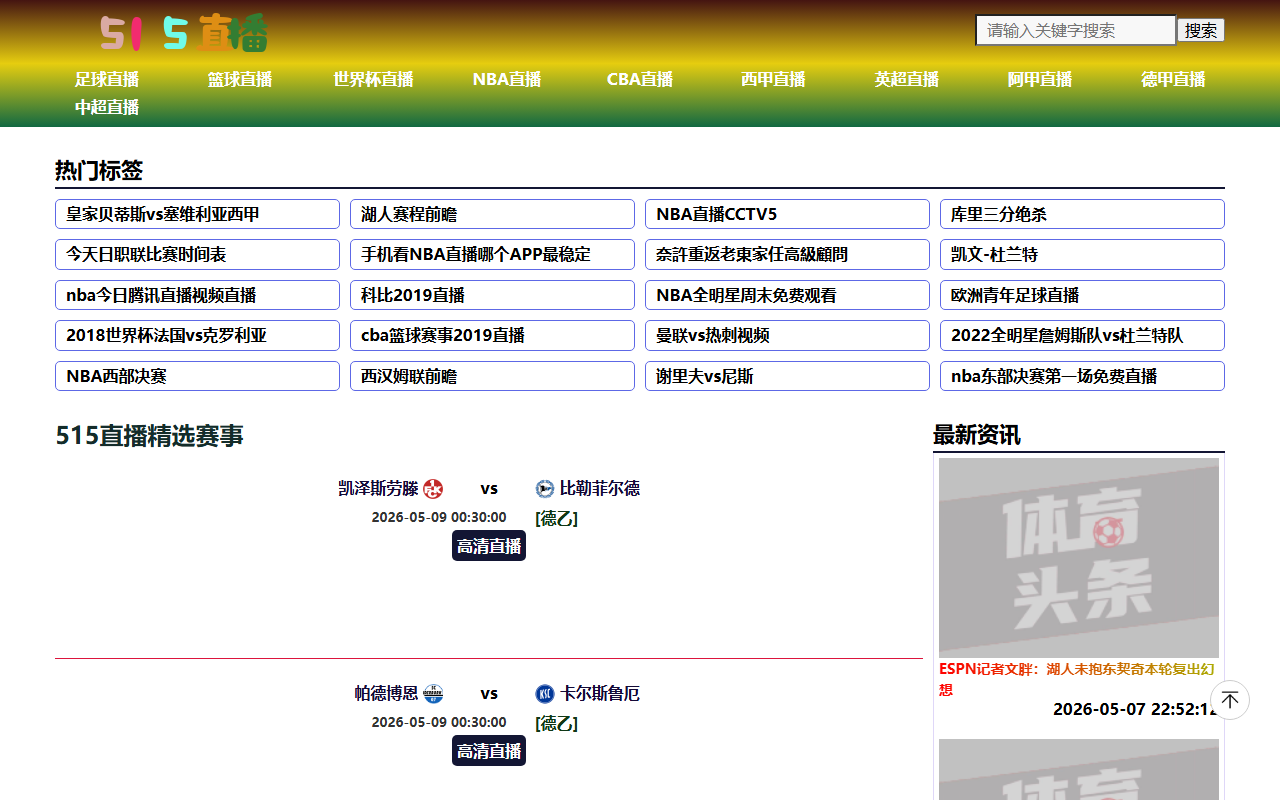Select tag 湖人赛程前瞻
1280x800 pixels.
tap(492, 214)
